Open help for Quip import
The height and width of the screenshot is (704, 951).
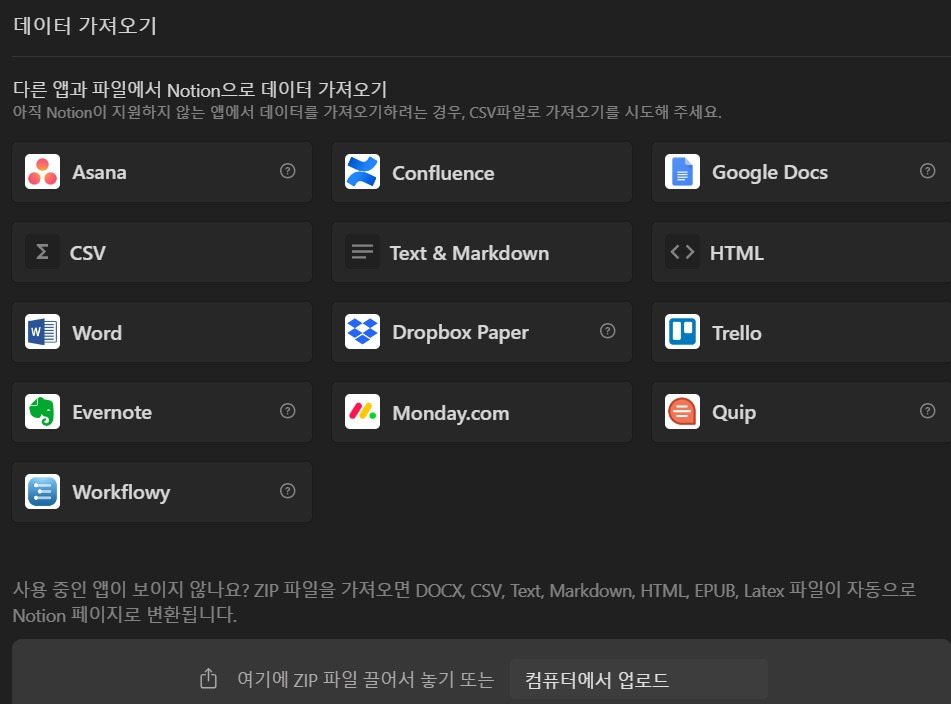click(927, 411)
